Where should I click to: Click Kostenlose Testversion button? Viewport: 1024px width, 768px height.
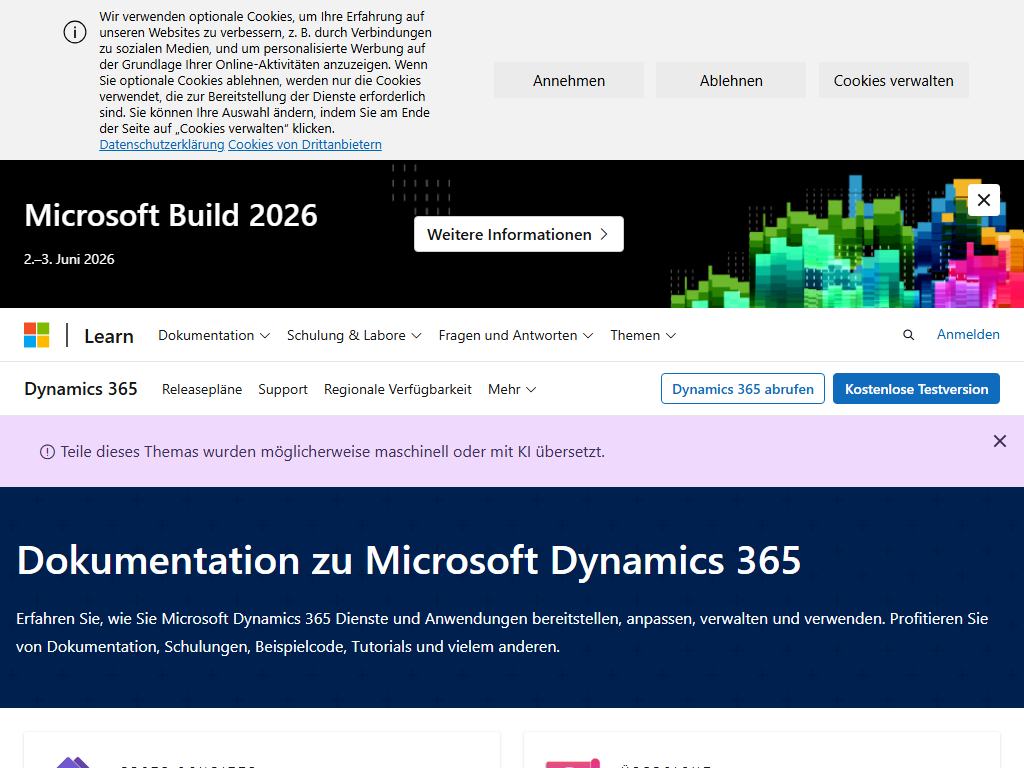[x=916, y=389]
